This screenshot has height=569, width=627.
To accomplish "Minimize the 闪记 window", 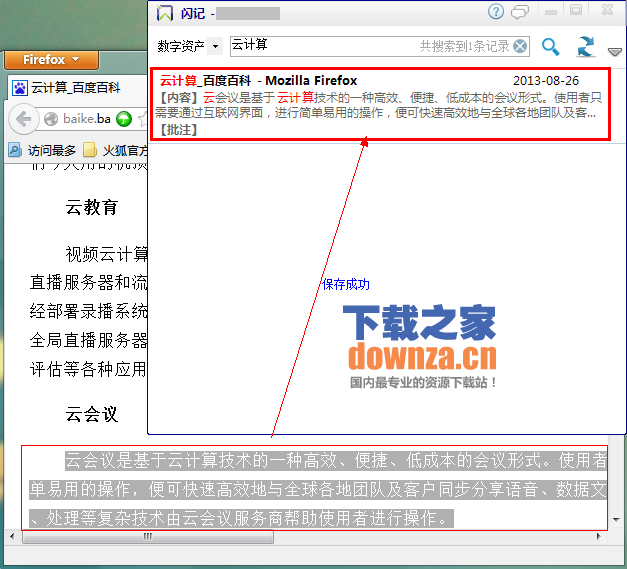I will (551, 11).
